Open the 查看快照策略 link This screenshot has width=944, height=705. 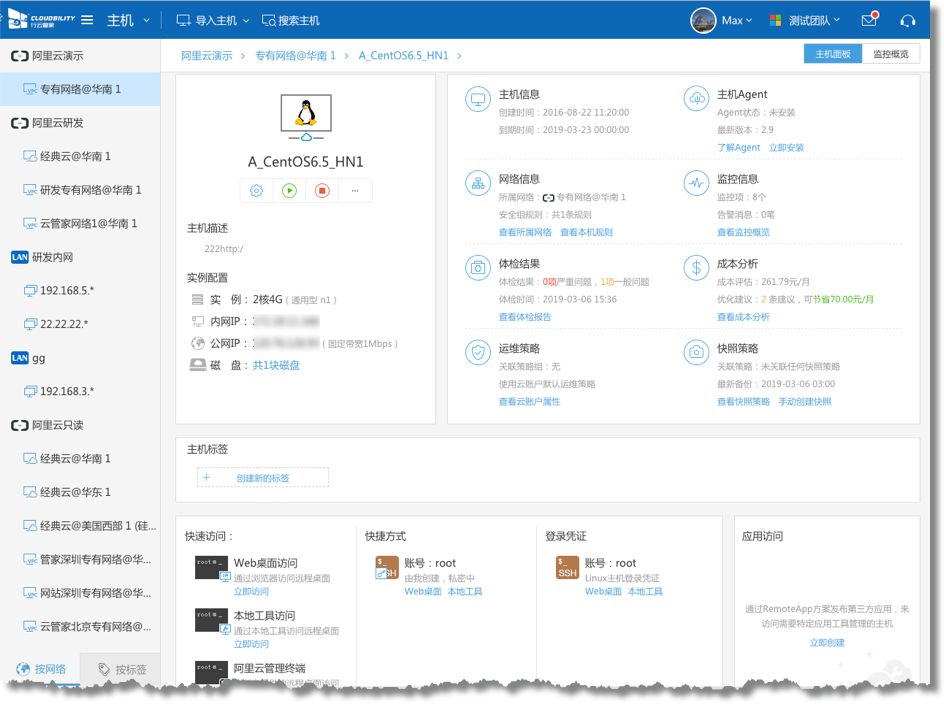[x=743, y=402]
